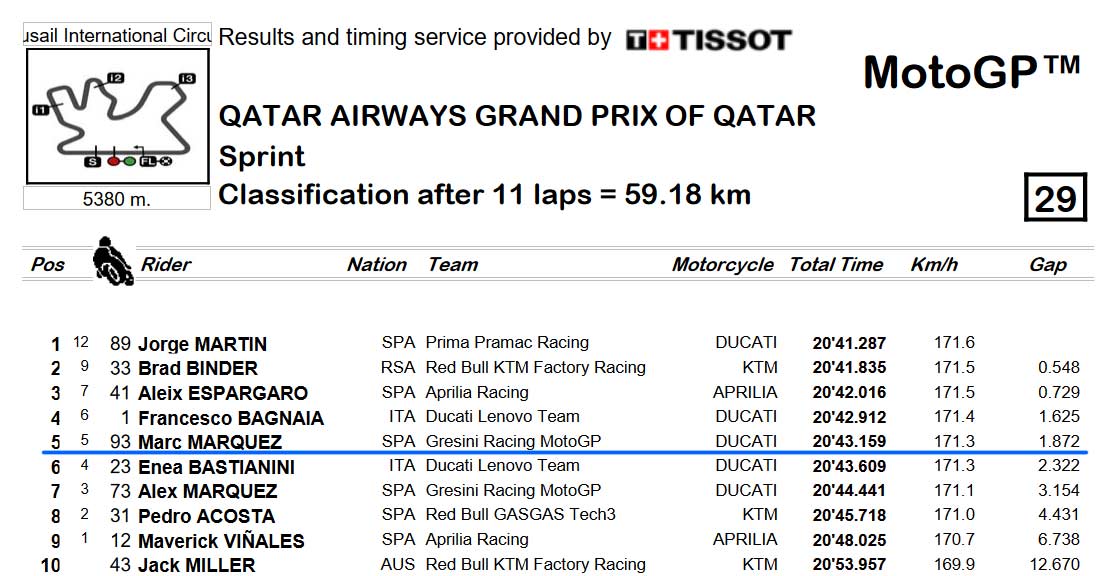Click Pedro ACOSTA's rider name

pyautogui.click(x=206, y=516)
